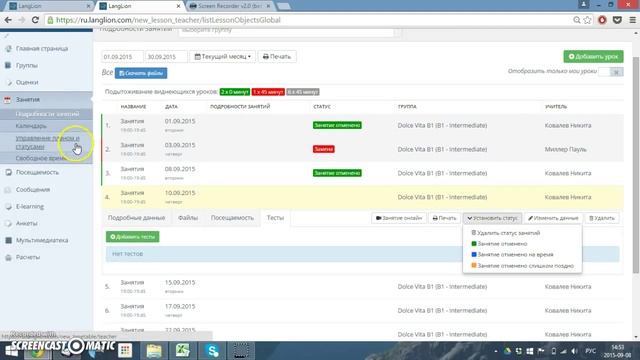The height and width of the screenshot is (360, 640).
Task: Open Текущий месяц dropdown
Action: coord(222,56)
